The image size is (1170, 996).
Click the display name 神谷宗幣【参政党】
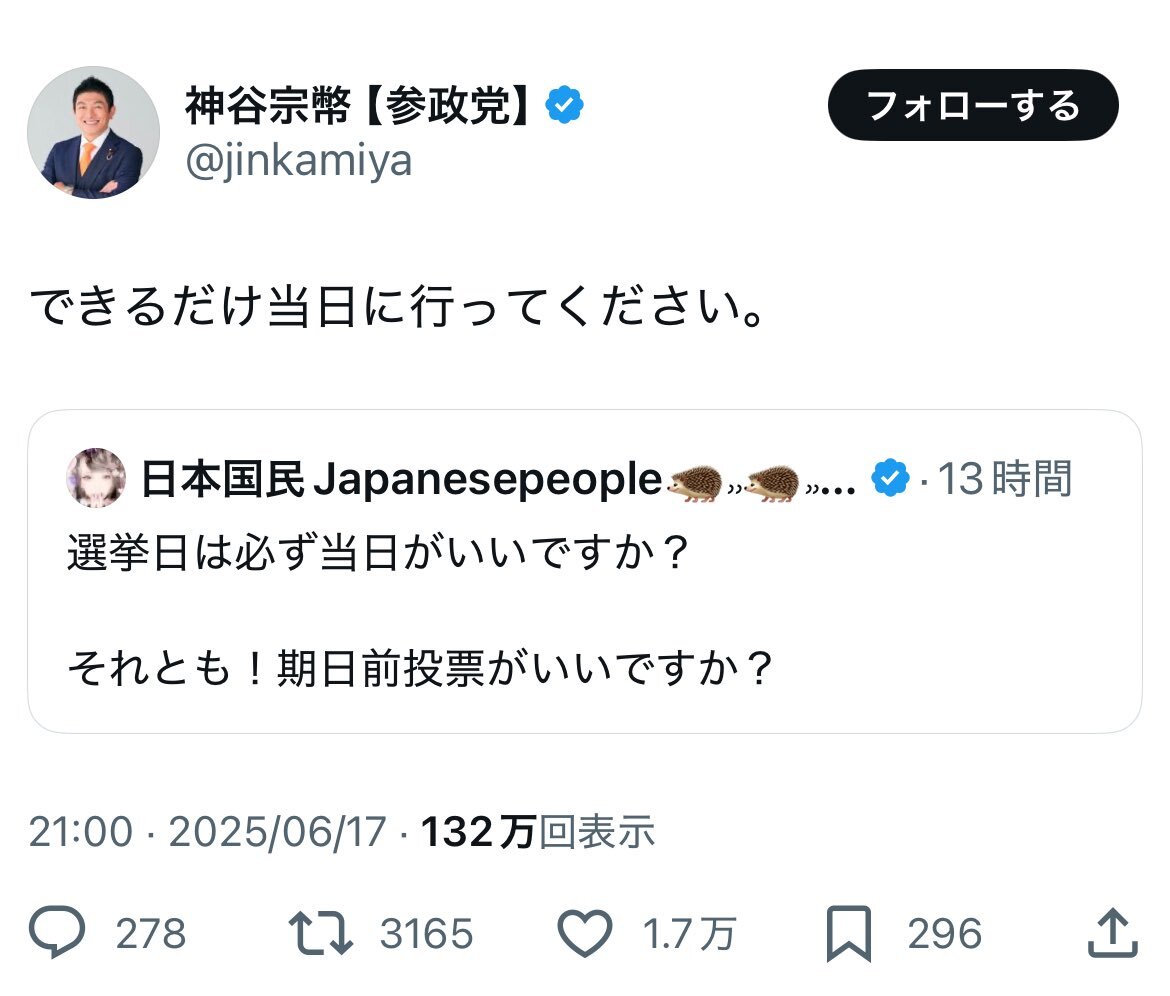point(359,105)
